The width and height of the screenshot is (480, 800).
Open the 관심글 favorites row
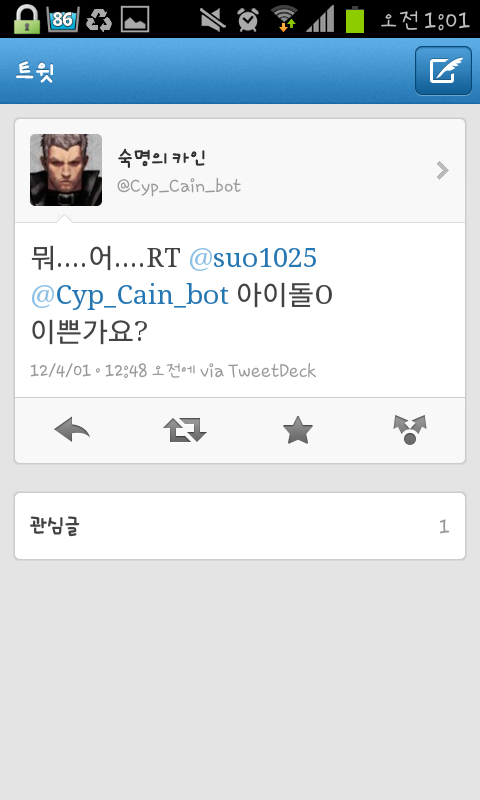pyautogui.click(x=240, y=526)
